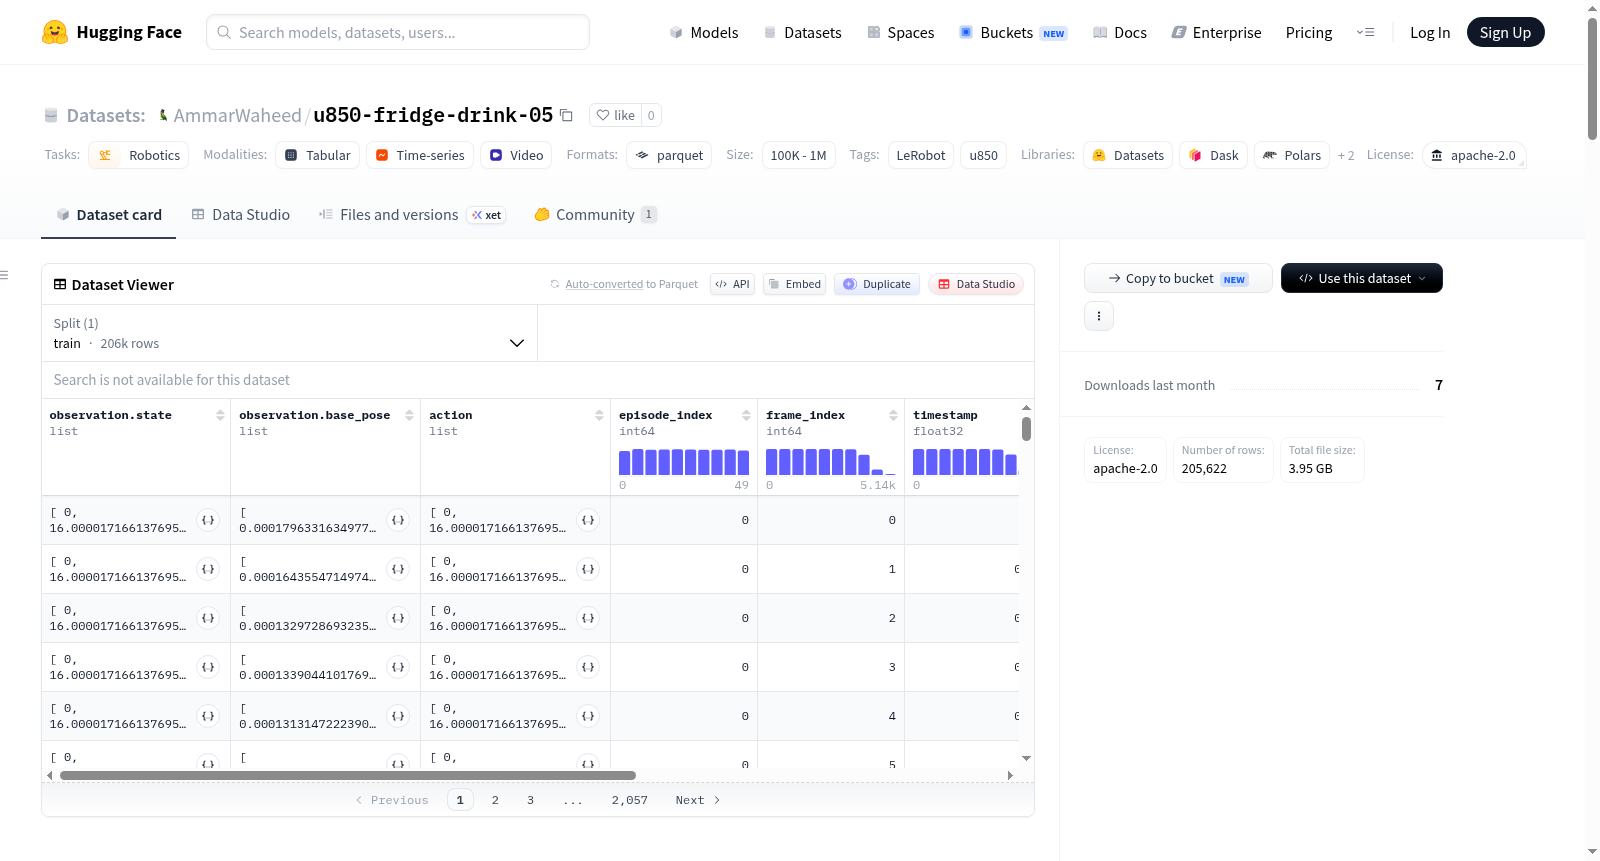Sort by frame_index column
The width and height of the screenshot is (1600, 861).
coord(893,415)
